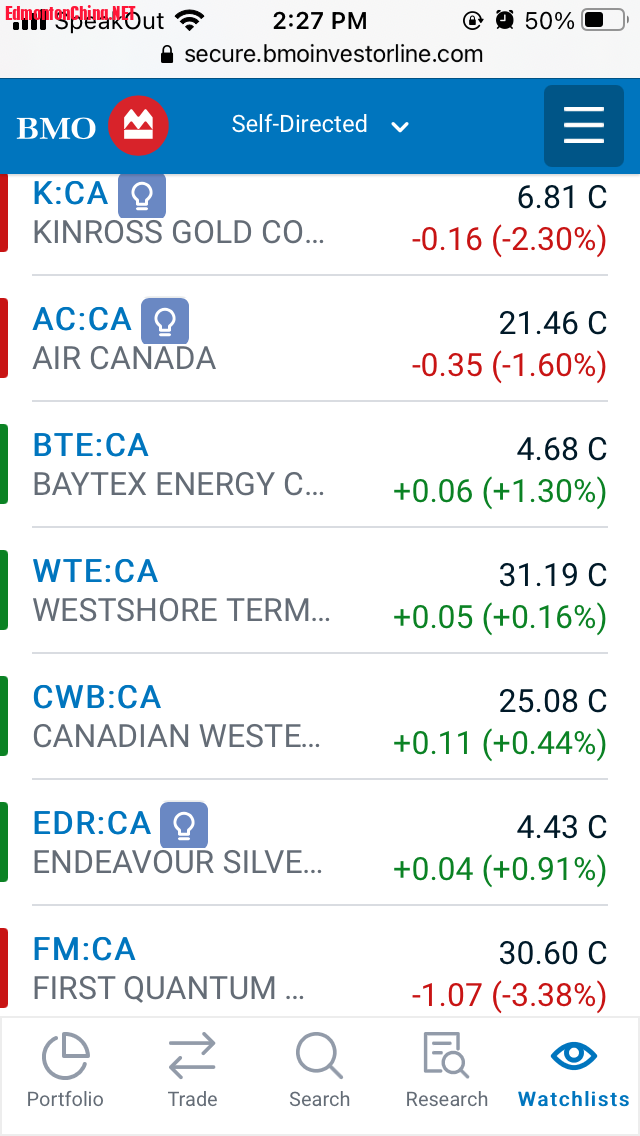Tap the Endeavour Silver price change +0.04

[x=433, y=869]
